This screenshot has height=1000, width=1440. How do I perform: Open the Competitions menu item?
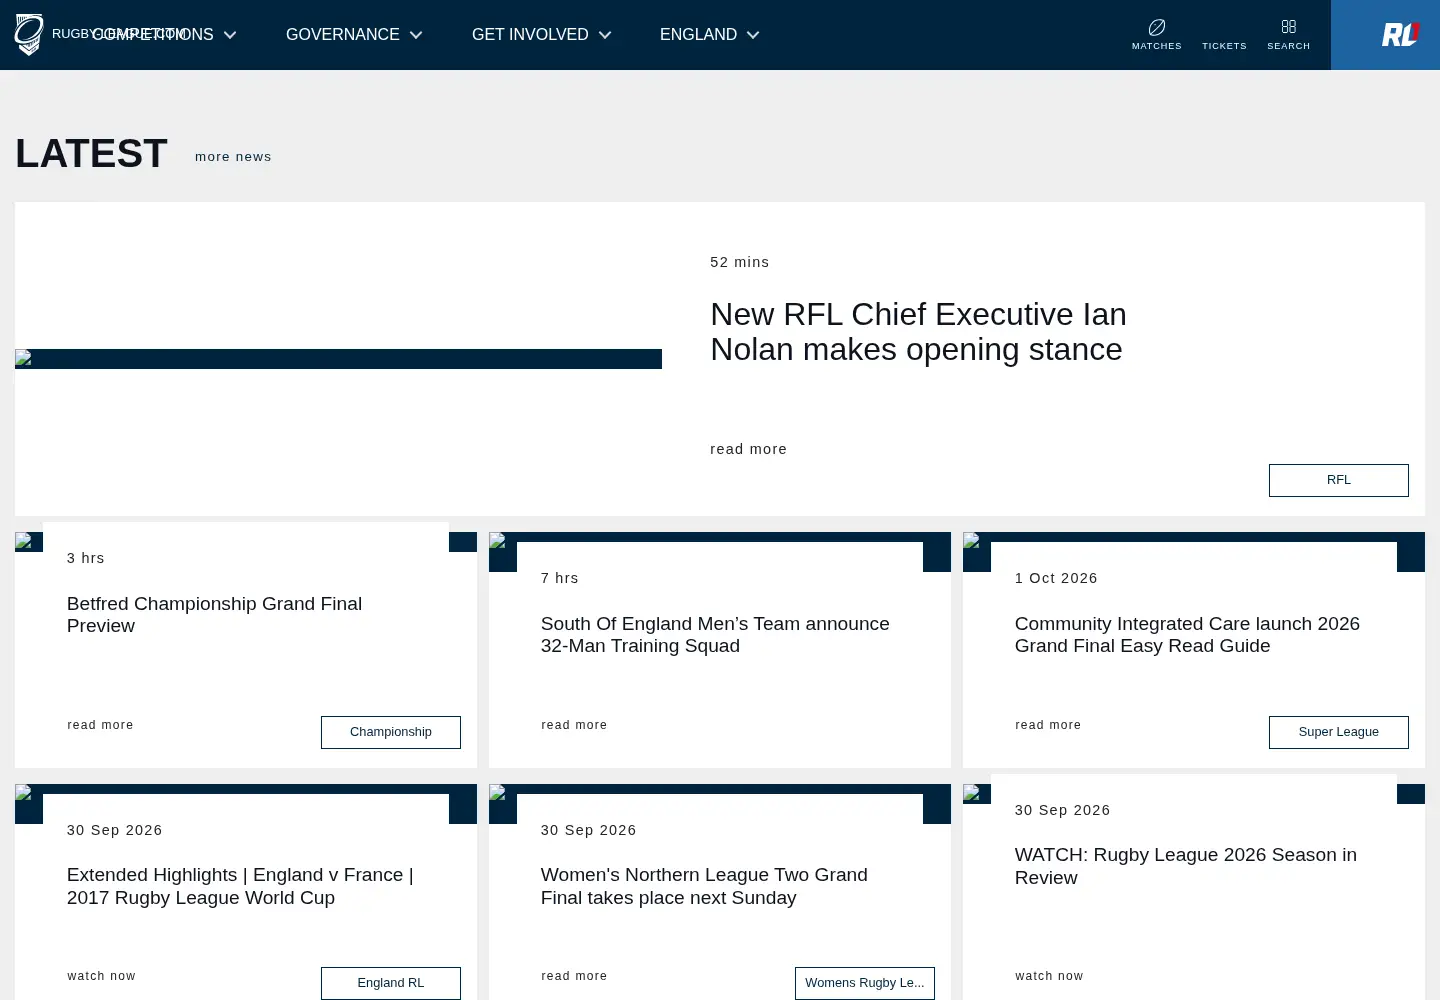tap(153, 35)
